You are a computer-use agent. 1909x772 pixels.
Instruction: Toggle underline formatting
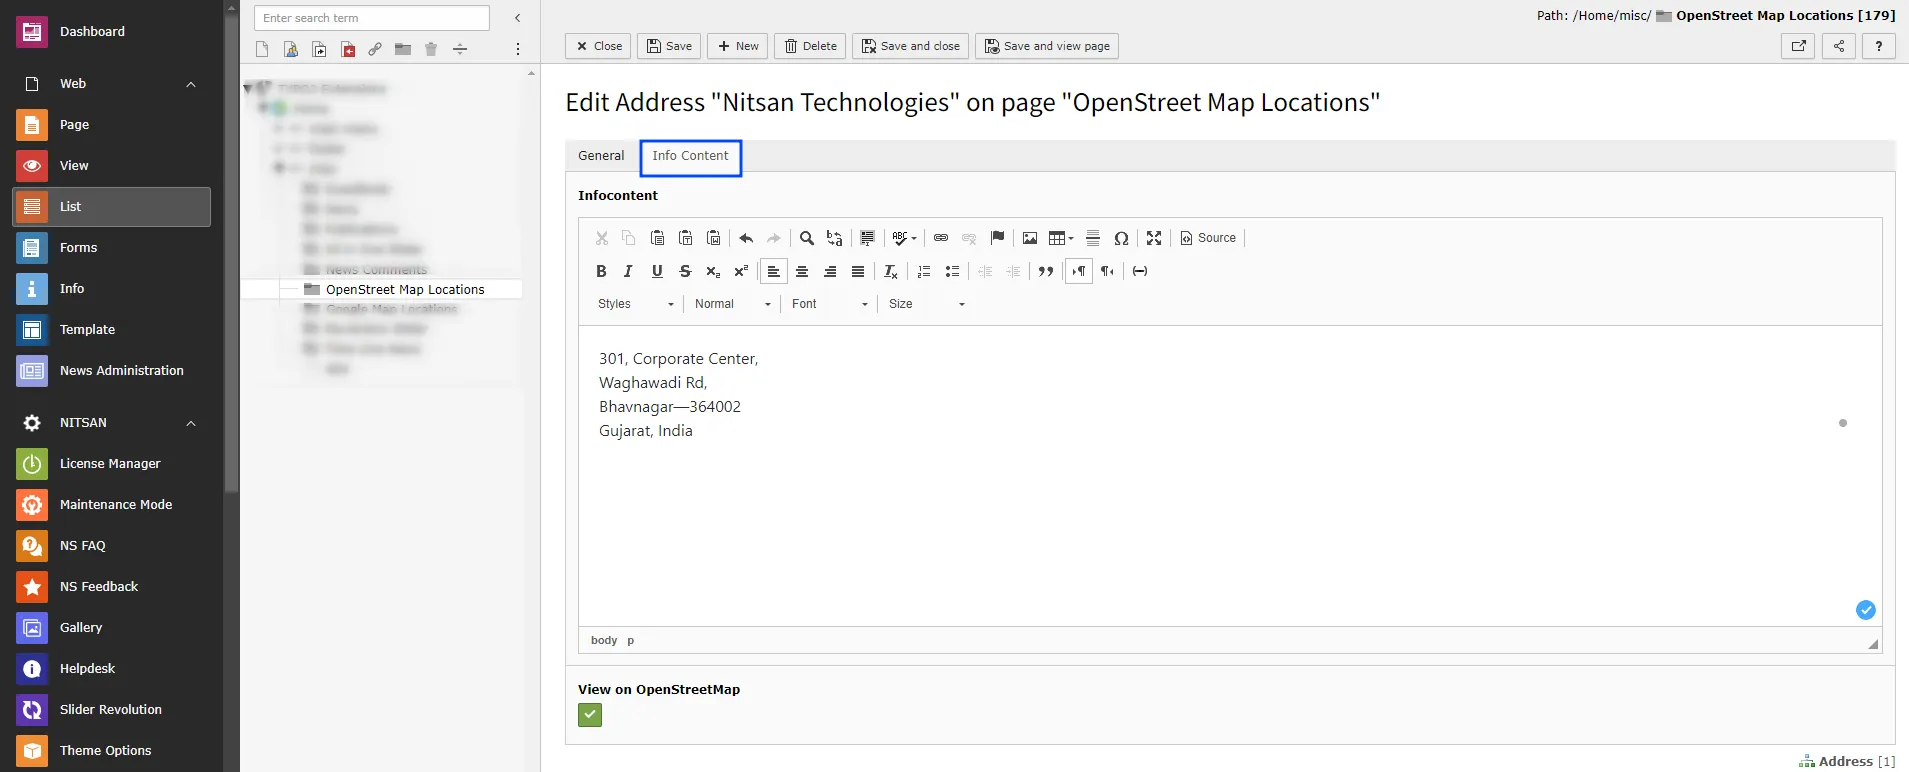657,271
